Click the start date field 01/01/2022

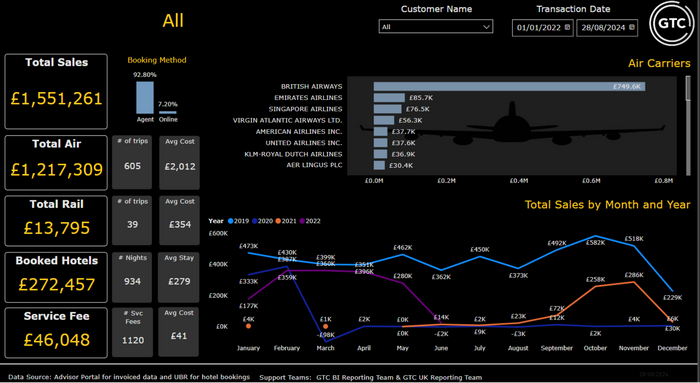[x=542, y=28]
